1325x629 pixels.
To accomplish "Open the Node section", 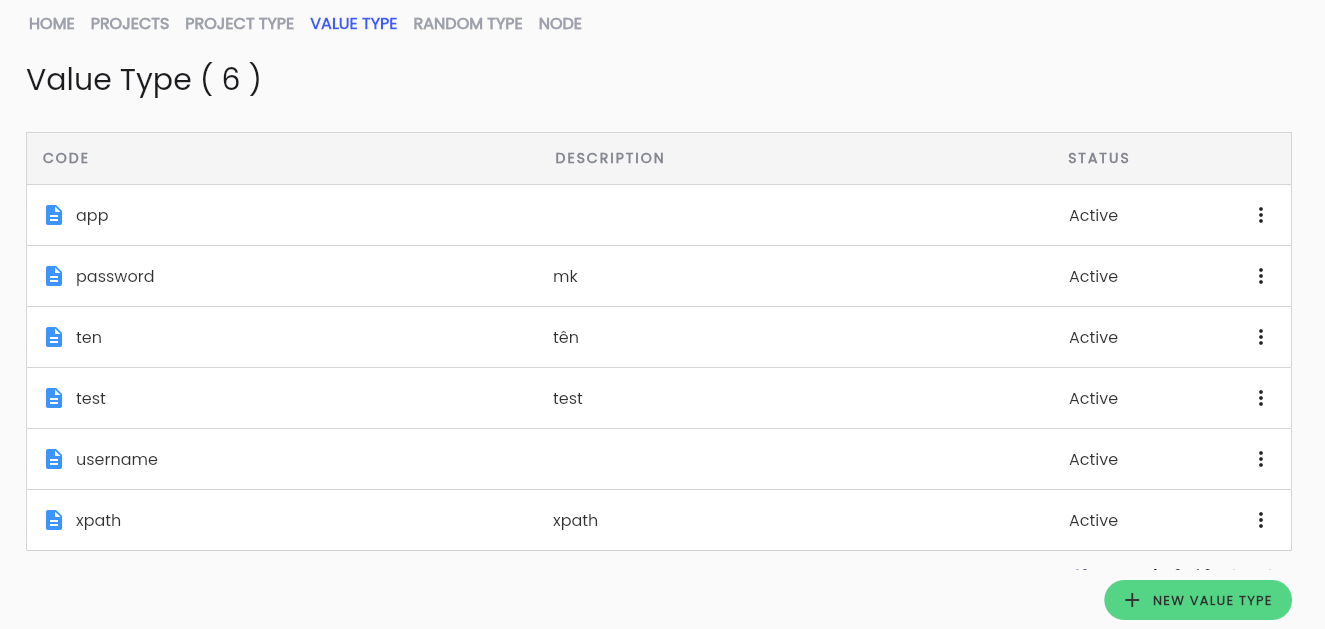I will pos(560,24).
